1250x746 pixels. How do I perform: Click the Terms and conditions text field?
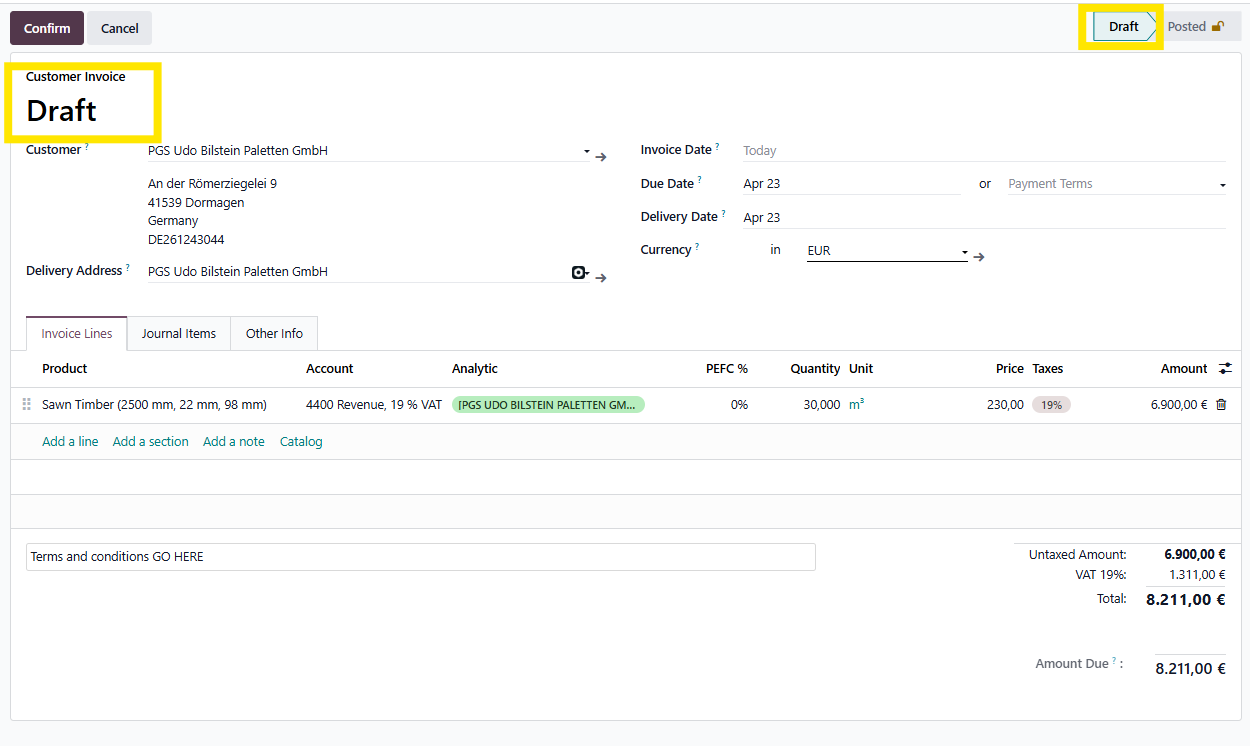420,557
